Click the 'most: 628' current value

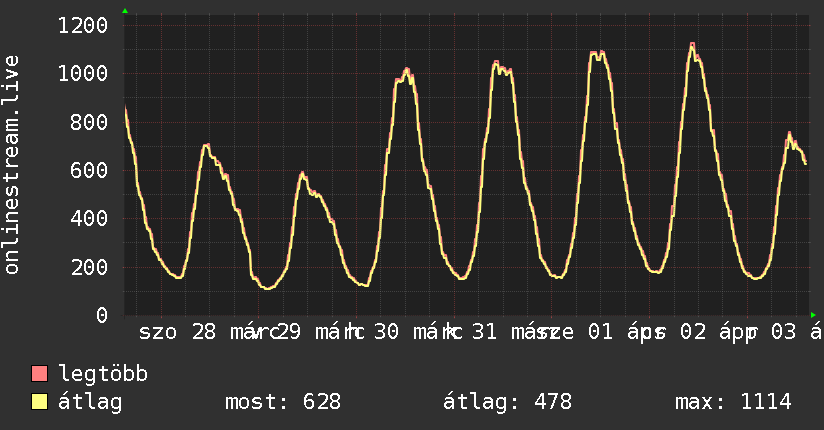pos(281,403)
